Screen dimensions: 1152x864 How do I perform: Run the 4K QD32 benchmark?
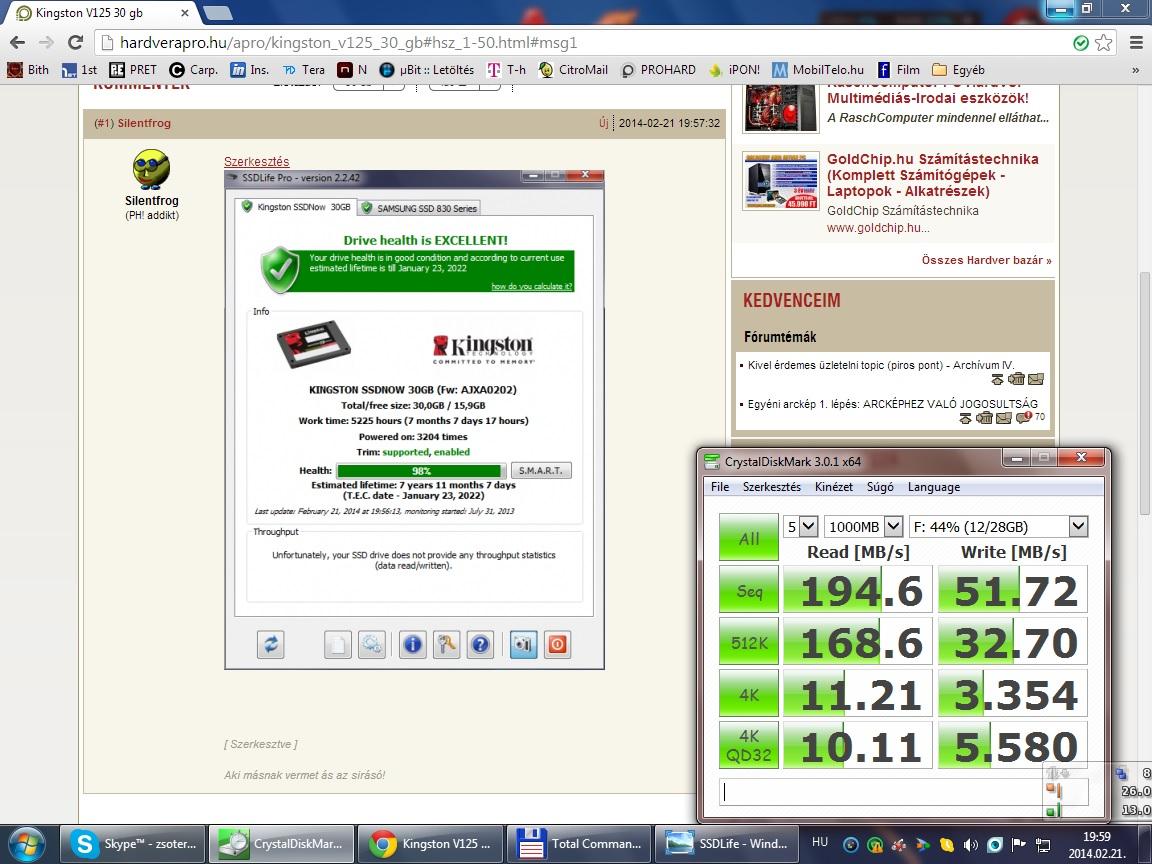tap(749, 746)
